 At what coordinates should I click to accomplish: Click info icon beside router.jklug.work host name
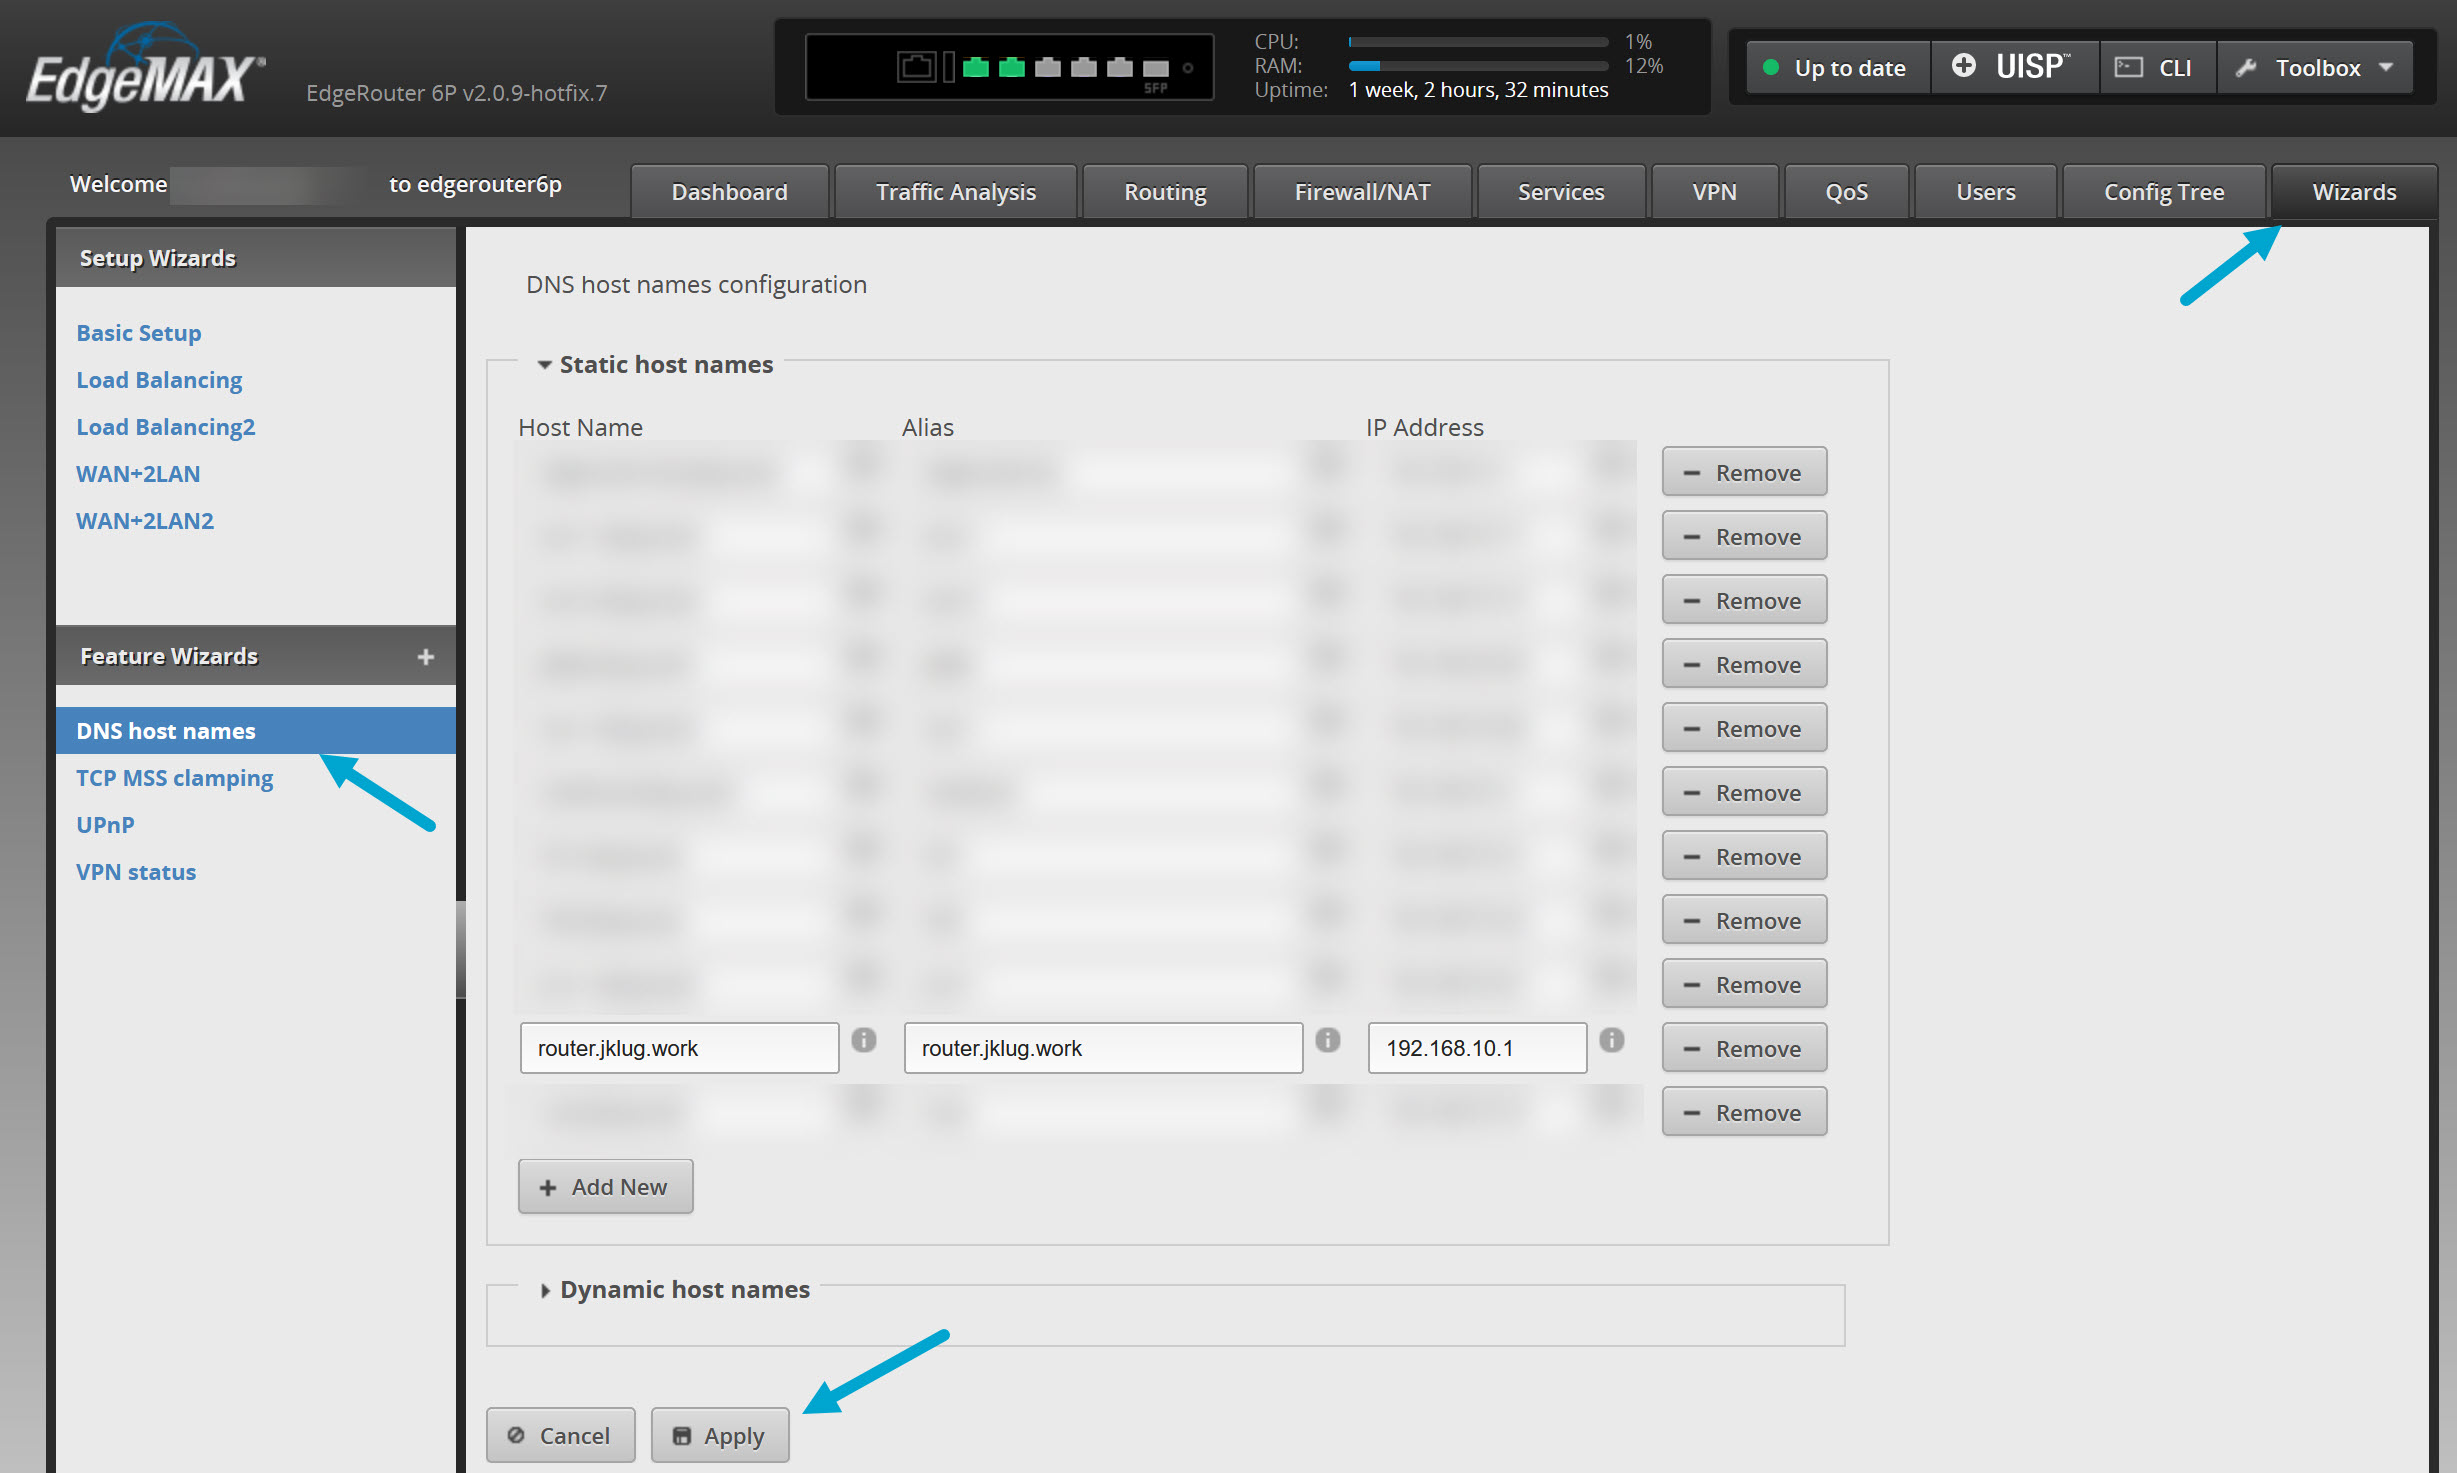coord(863,1040)
